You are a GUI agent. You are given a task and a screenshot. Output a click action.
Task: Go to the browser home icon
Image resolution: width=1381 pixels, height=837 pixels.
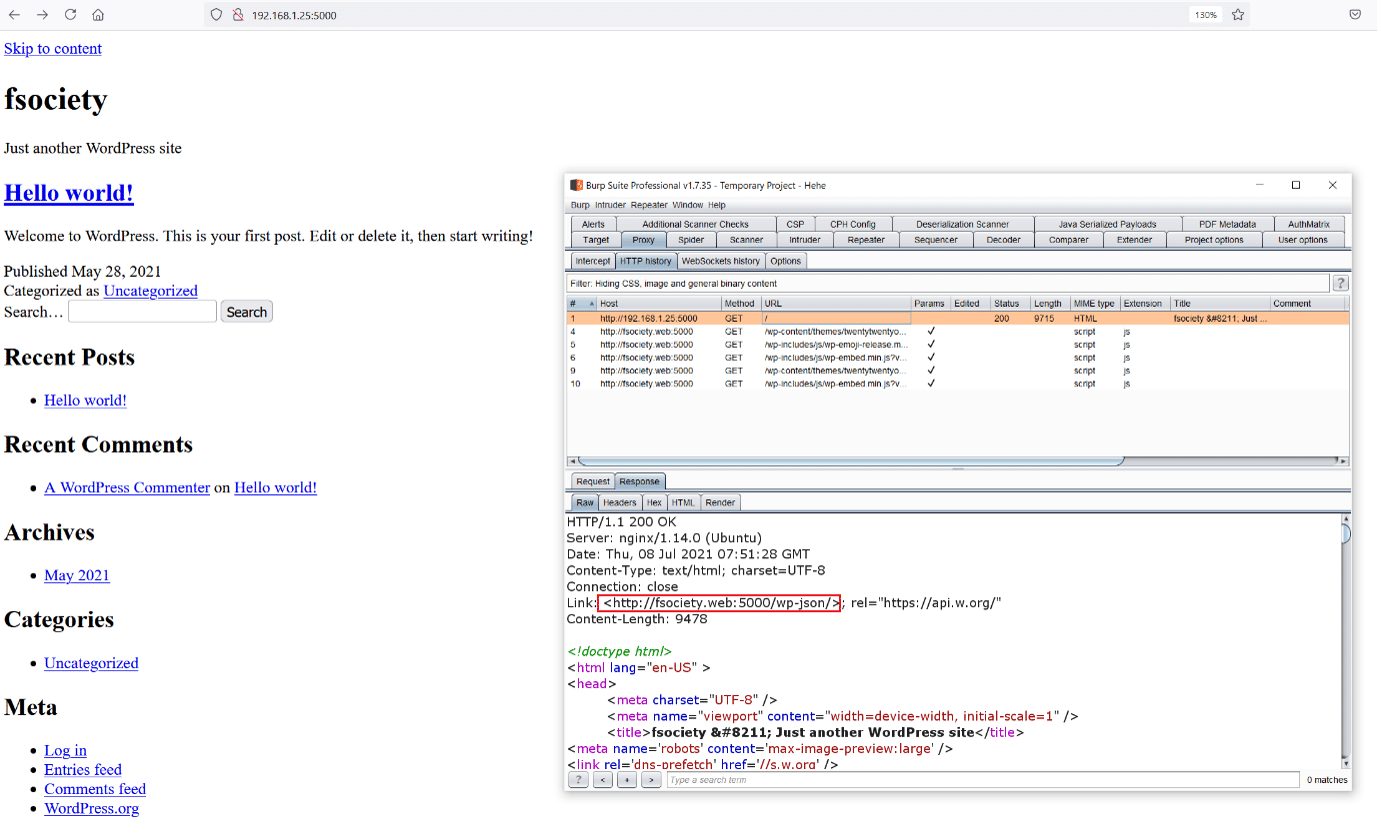pos(98,15)
